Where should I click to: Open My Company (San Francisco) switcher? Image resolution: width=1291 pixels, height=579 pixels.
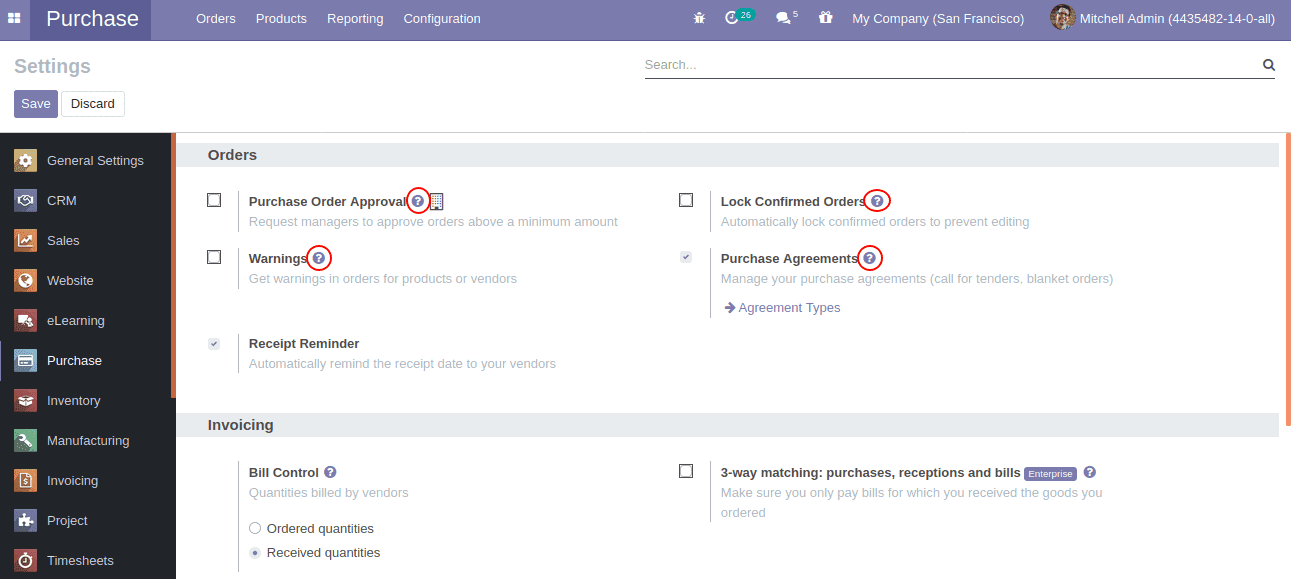(x=938, y=18)
